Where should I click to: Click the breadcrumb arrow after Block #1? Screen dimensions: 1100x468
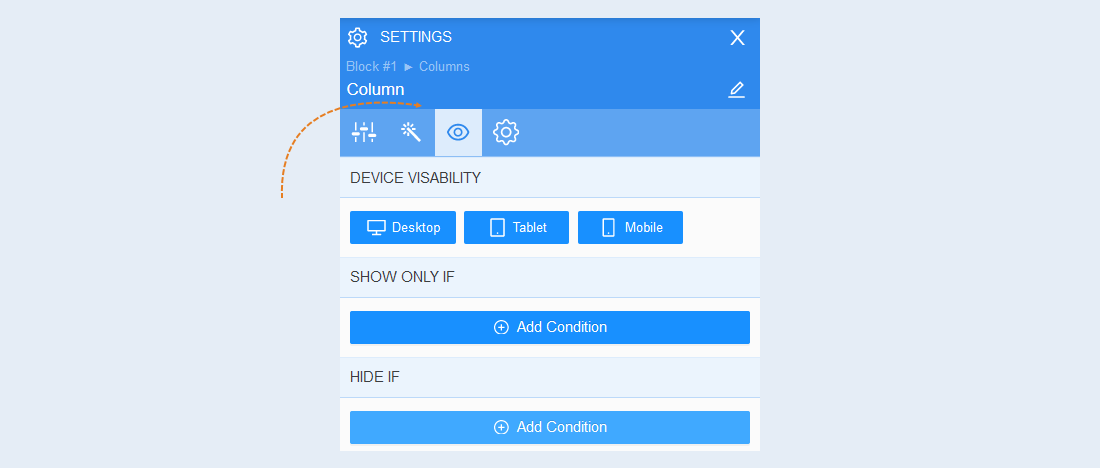click(x=408, y=67)
